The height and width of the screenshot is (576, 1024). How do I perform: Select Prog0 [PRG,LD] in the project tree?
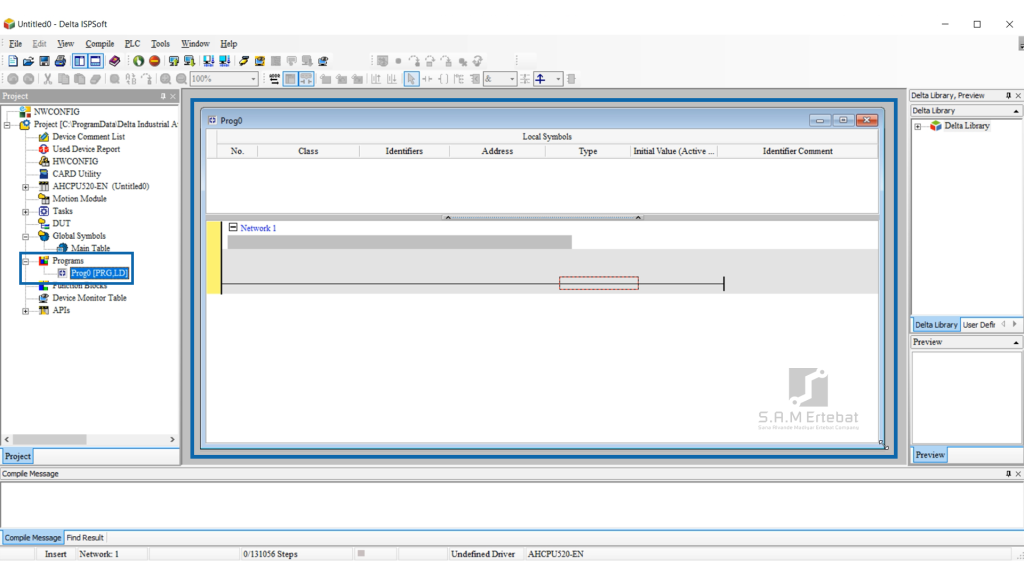coord(99,273)
